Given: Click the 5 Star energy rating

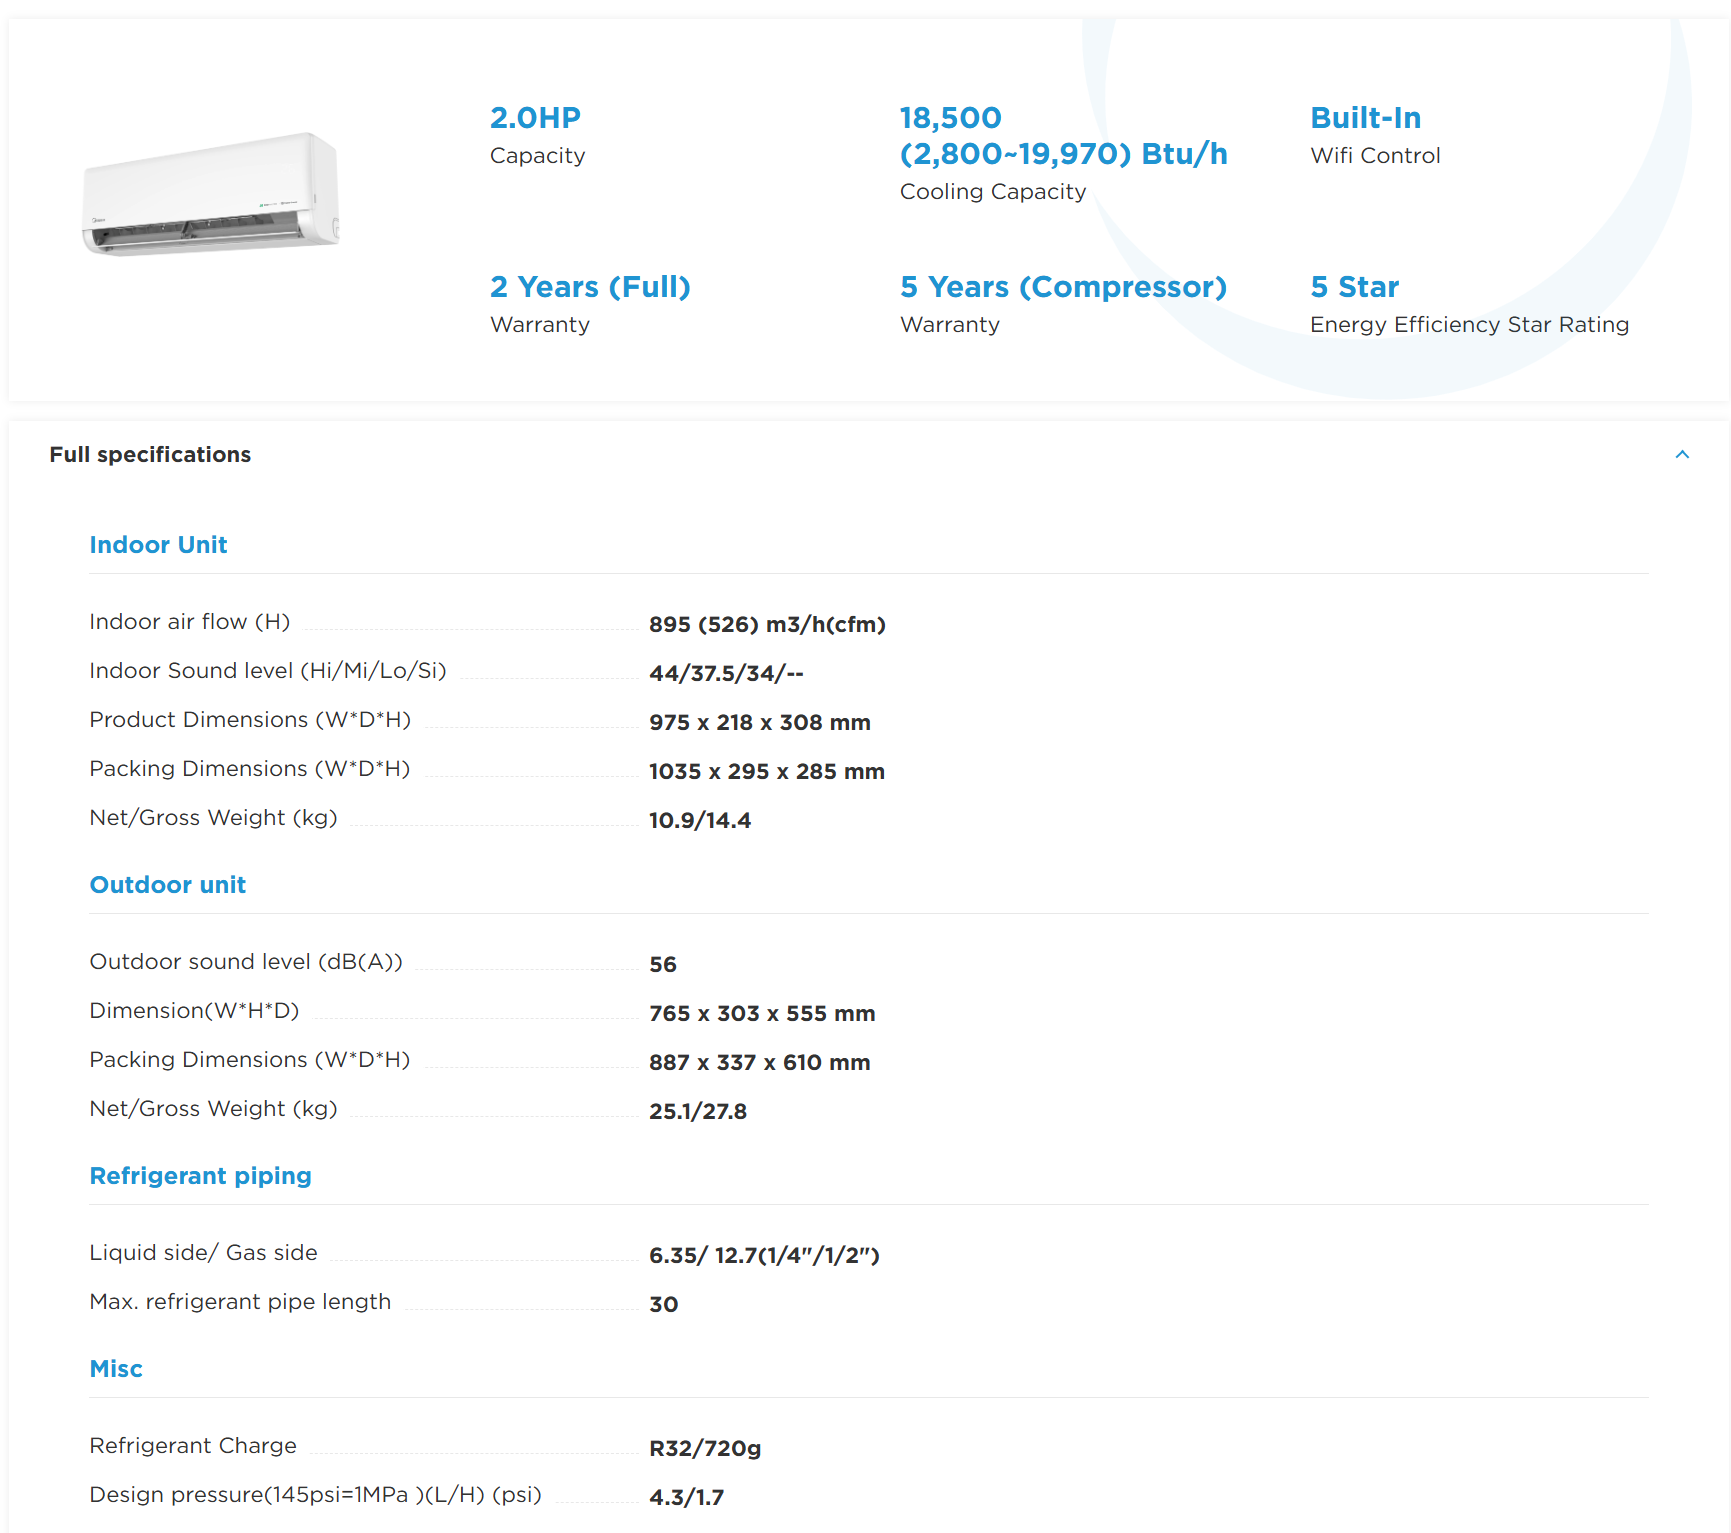Looking at the screenshot, I should (x=1469, y=304).
